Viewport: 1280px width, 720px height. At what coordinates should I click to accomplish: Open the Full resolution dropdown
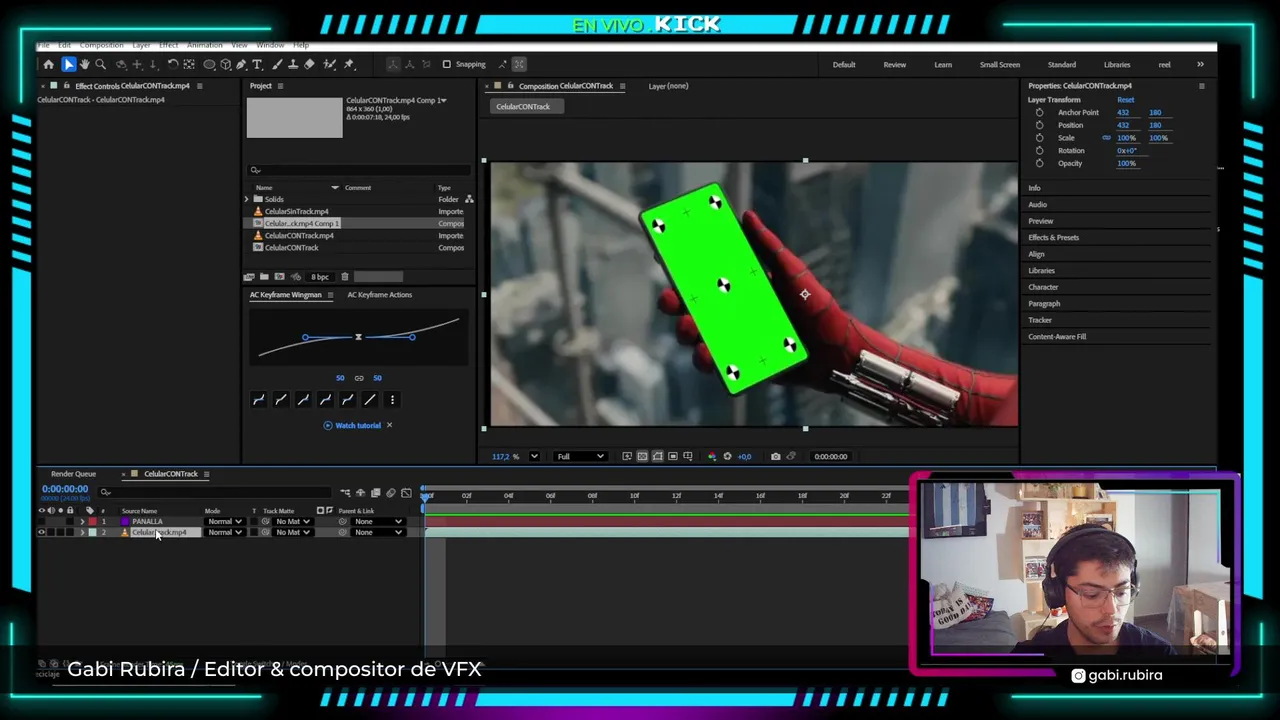tap(580, 457)
